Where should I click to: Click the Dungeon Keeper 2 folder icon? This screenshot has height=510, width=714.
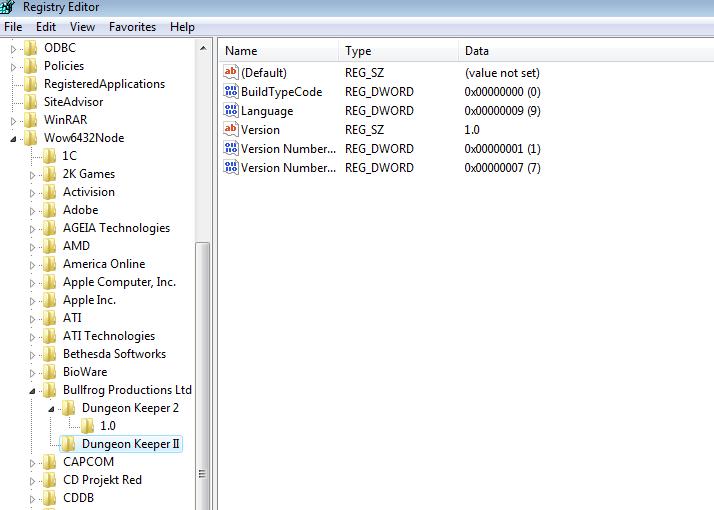point(68,408)
